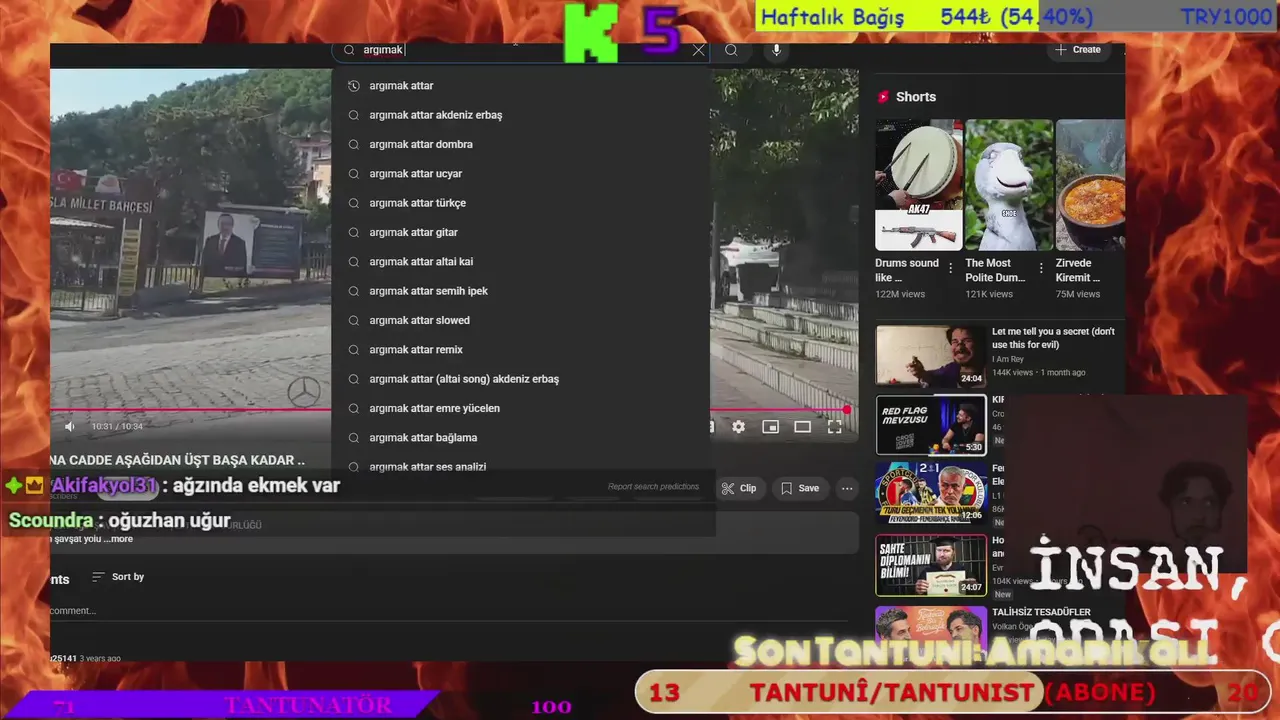The height and width of the screenshot is (720, 1280).
Task: Open the 'TALİHSİZ TESADÜFLER' video title
Action: (1041, 612)
